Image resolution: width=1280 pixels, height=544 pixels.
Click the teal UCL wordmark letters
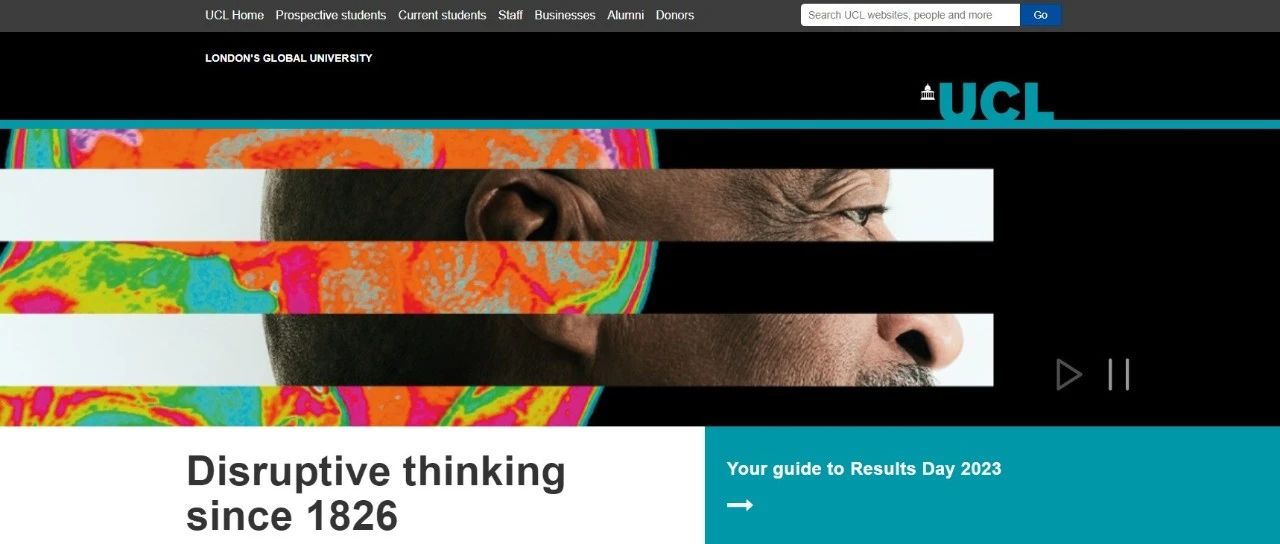pyautogui.click(x=996, y=101)
